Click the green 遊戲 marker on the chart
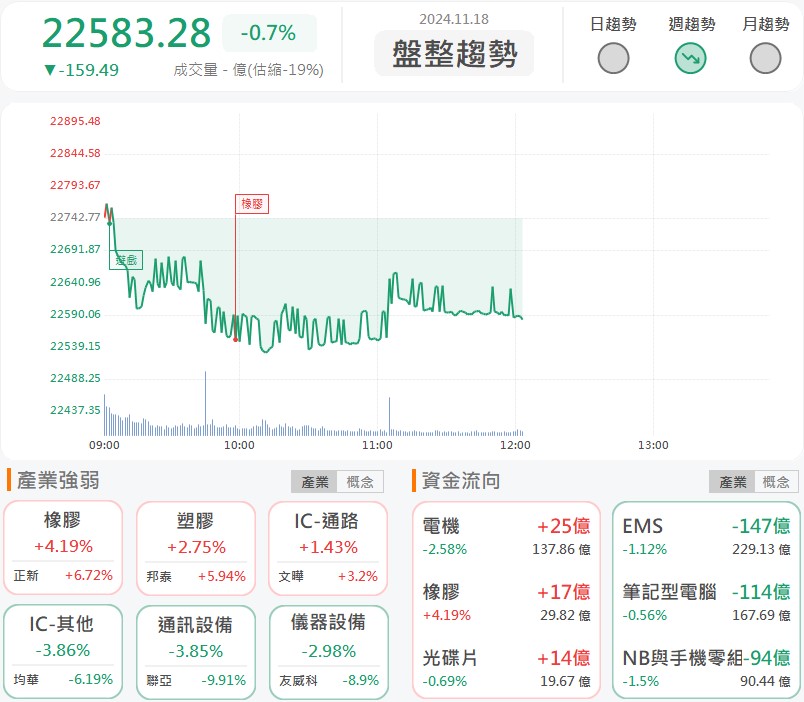The width and height of the screenshot is (804, 702). point(126,259)
